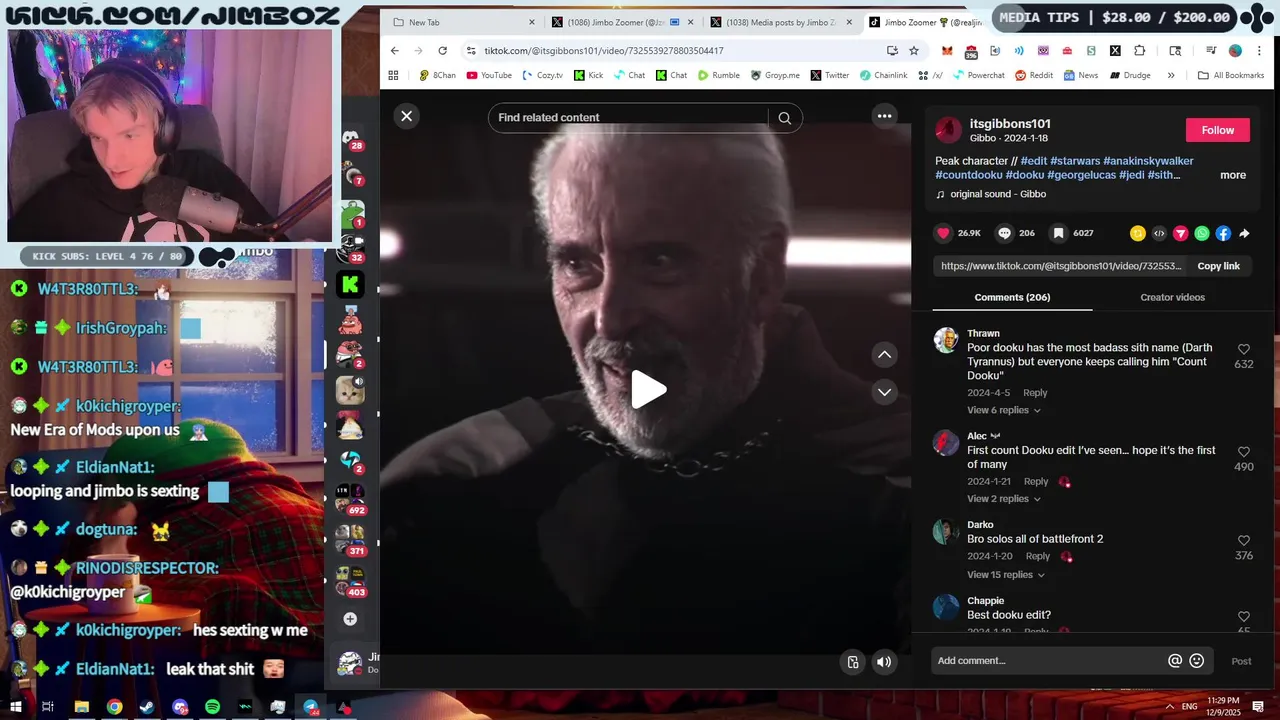Image resolution: width=1280 pixels, height=720 pixels.
Task: Open the itsgibbons101 profile name
Action: coord(1010,124)
